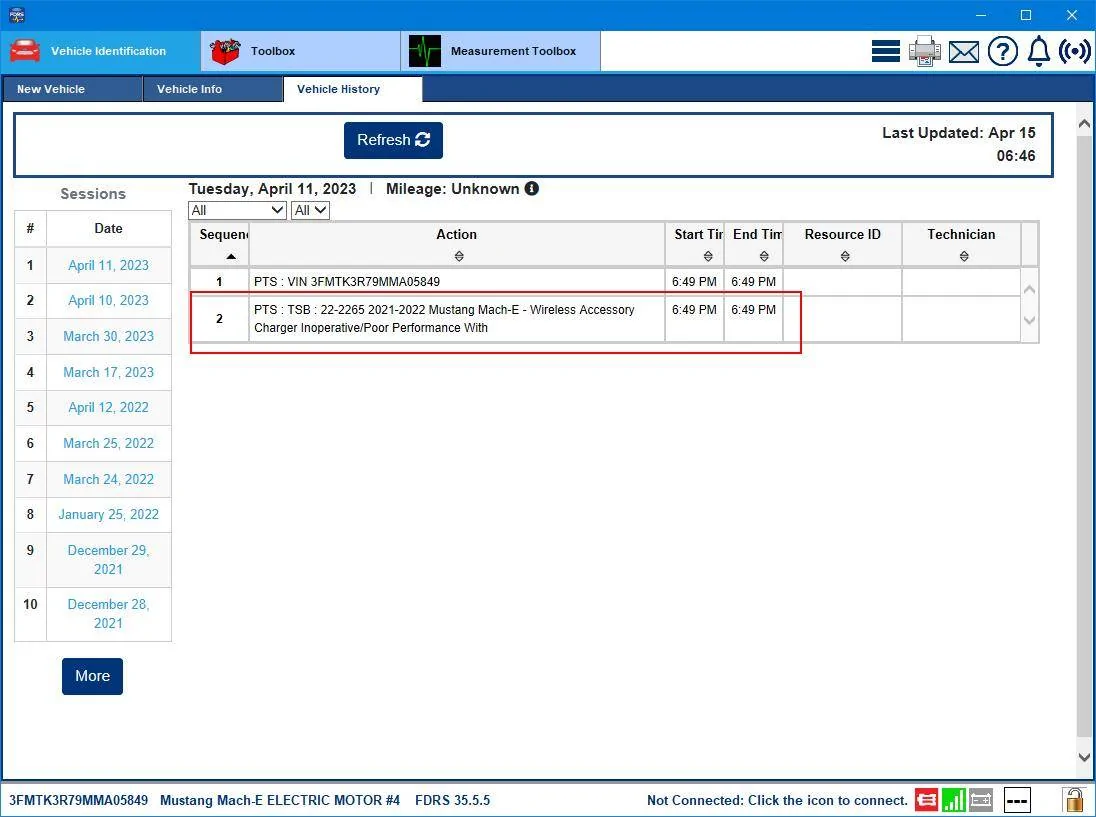The height and width of the screenshot is (817, 1096).
Task: Click the mileage info circle icon
Action: click(x=532, y=189)
